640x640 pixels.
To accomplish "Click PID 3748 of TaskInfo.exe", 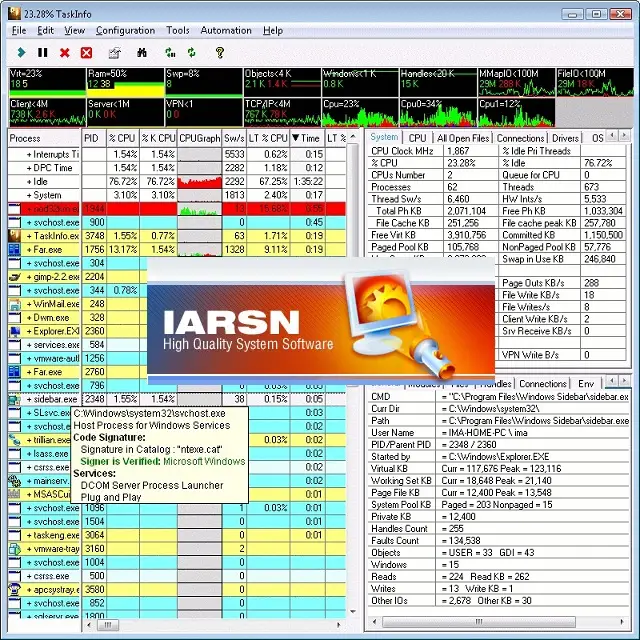I will pyautogui.click(x=94, y=236).
